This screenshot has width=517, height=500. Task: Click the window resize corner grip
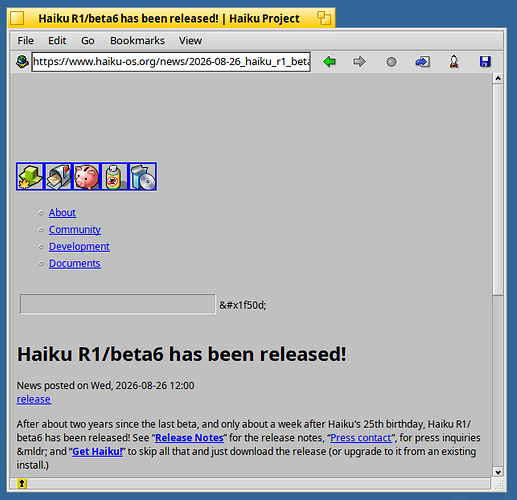pos(499,485)
